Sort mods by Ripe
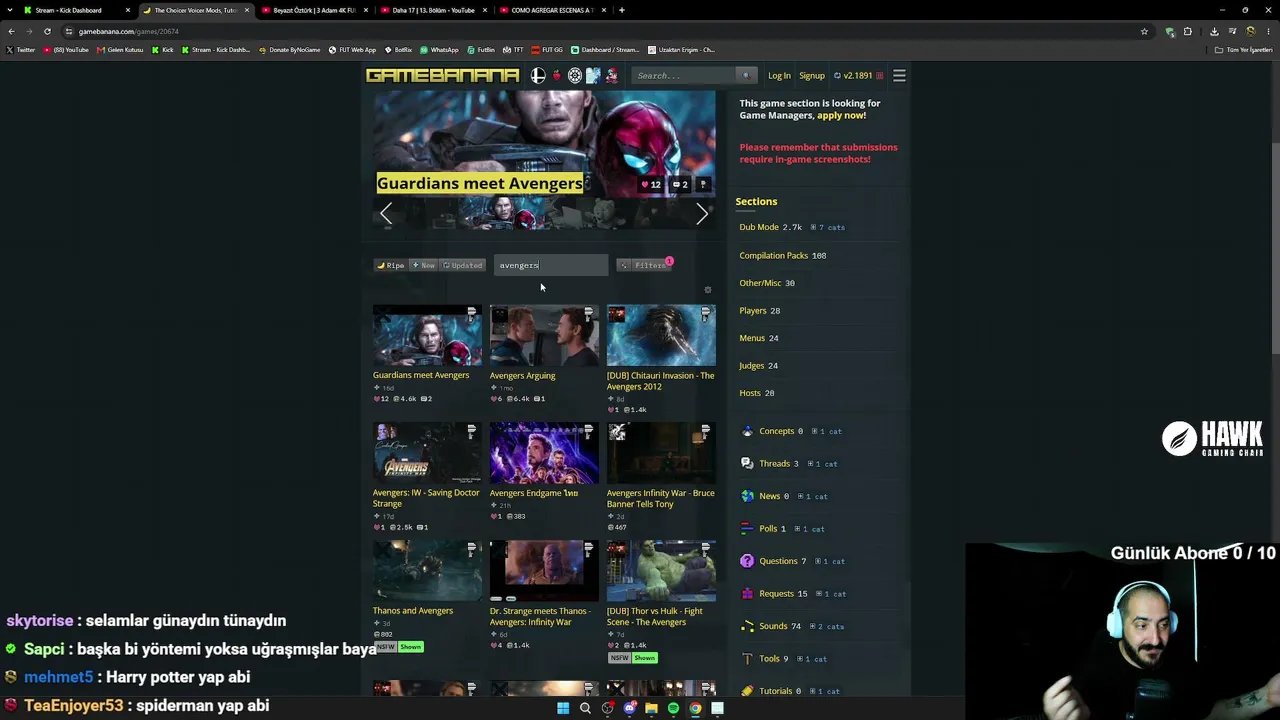 point(391,265)
